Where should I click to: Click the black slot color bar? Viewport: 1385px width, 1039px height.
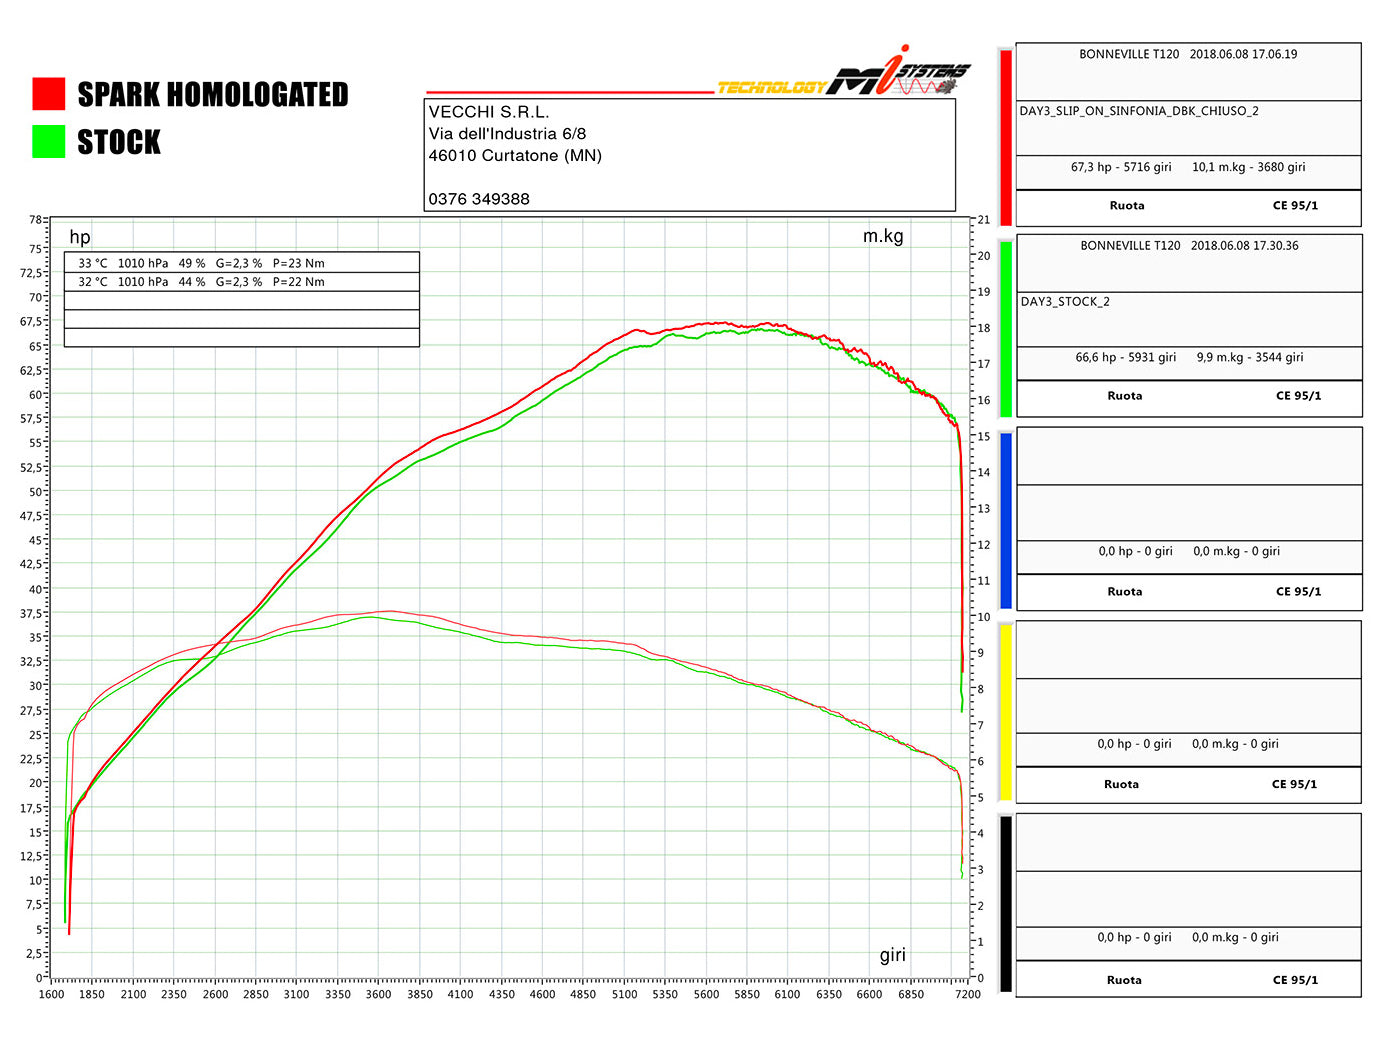click(x=1004, y=903)
